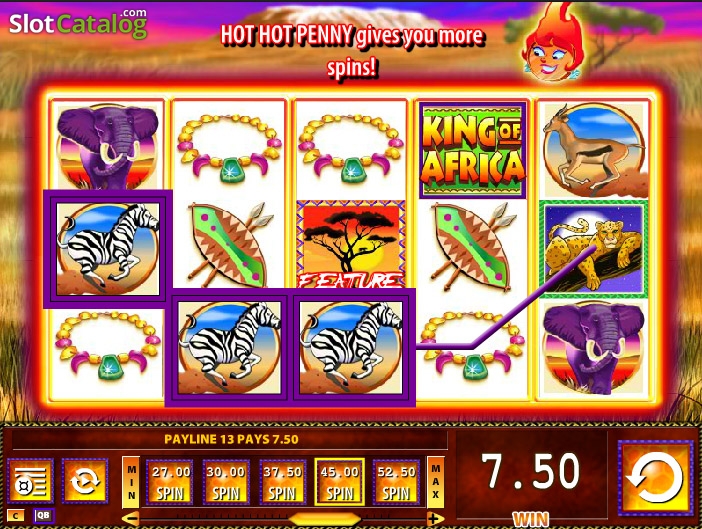Toggle the QB quick bet button
The height and width of the screenshot is (529, 702).
[x=43, y=516]
